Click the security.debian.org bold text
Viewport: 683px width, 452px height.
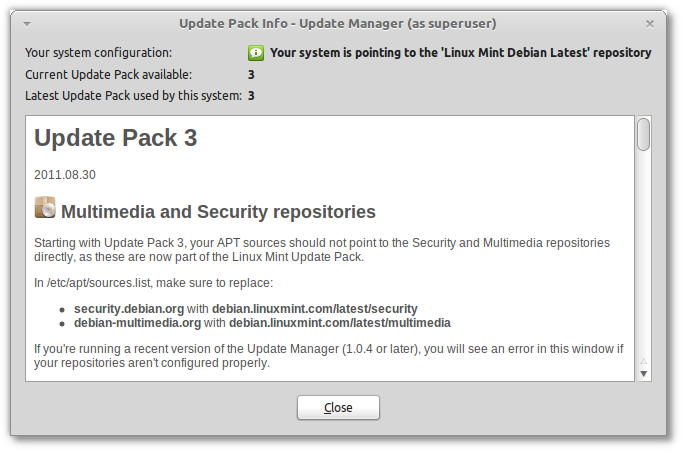(129, 309)
